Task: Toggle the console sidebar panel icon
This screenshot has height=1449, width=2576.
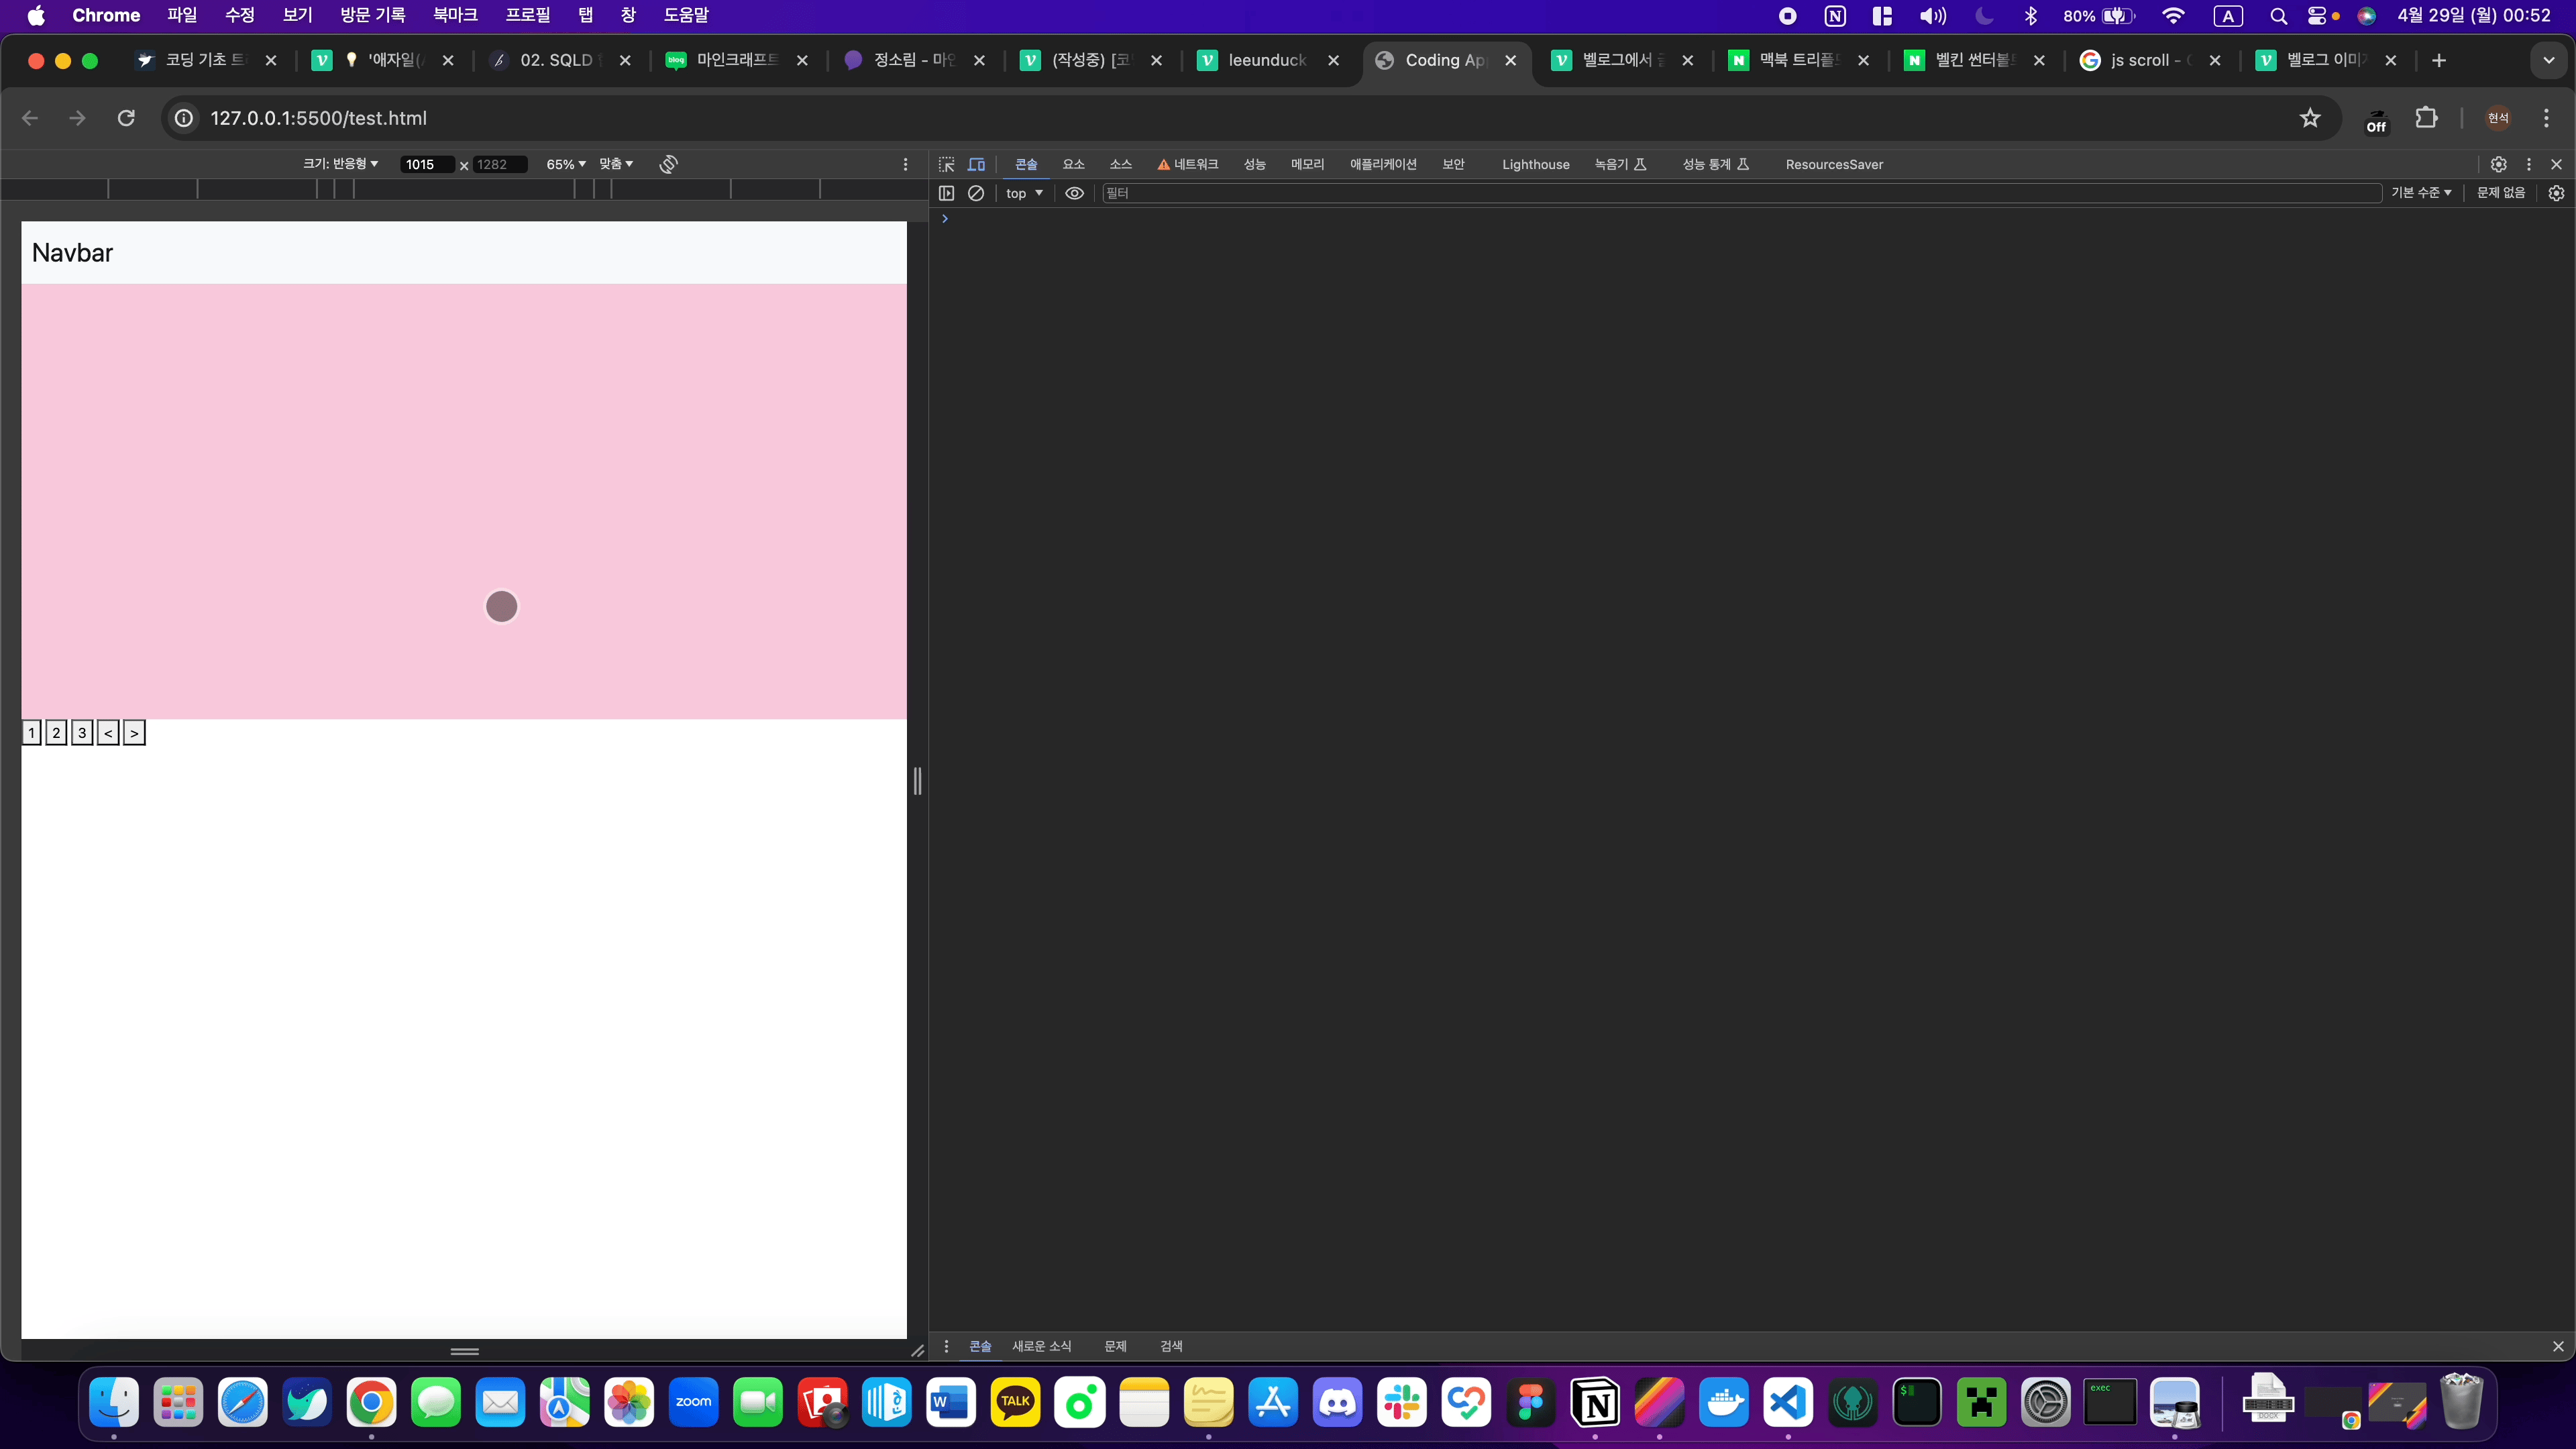Action: tap(946, 193)
